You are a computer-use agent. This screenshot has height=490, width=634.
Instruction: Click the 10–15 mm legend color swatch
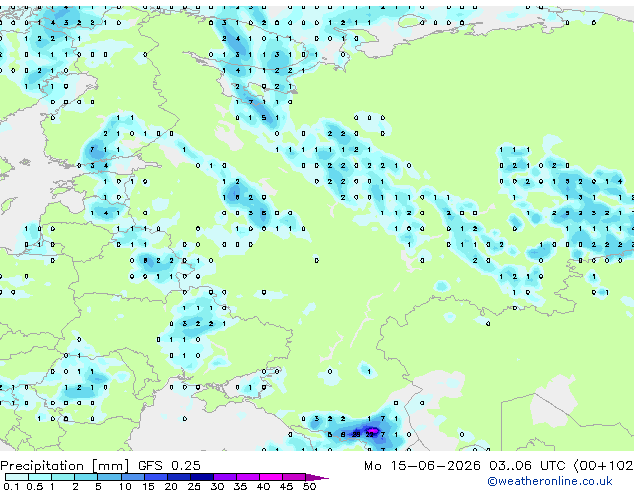132,477
